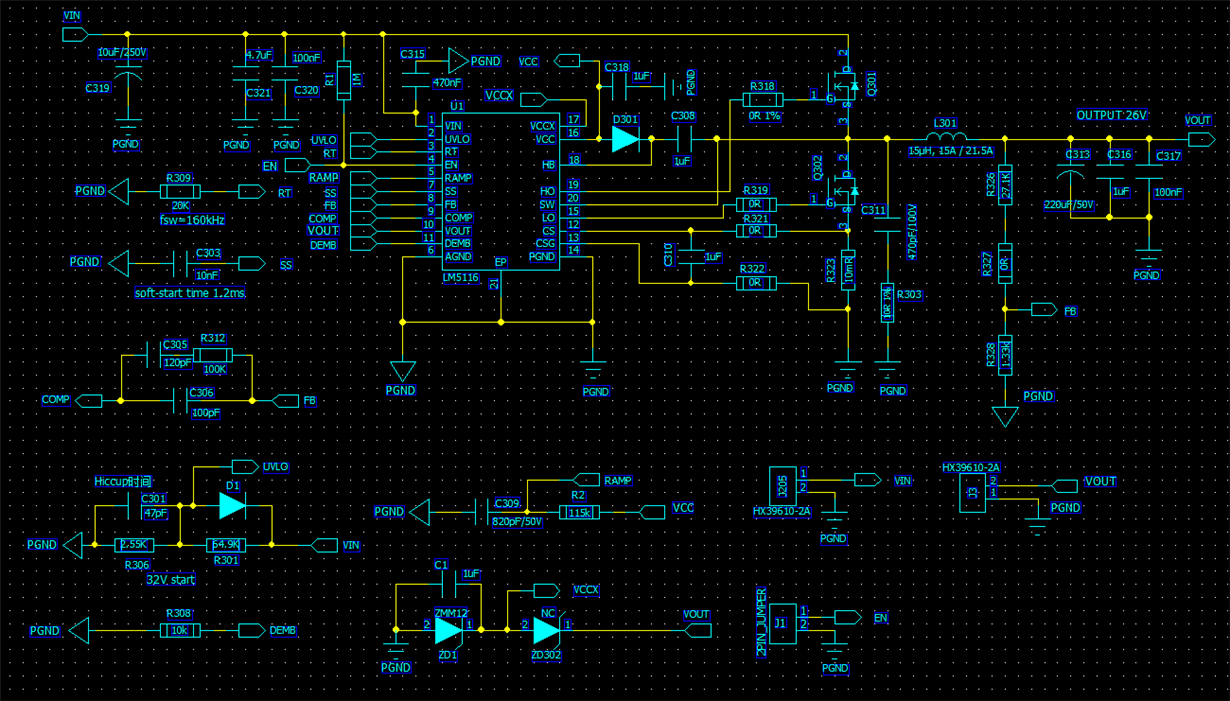1230x701 pixels.
Task: Click the VCCX port left of U1
Action: point(532,99)
